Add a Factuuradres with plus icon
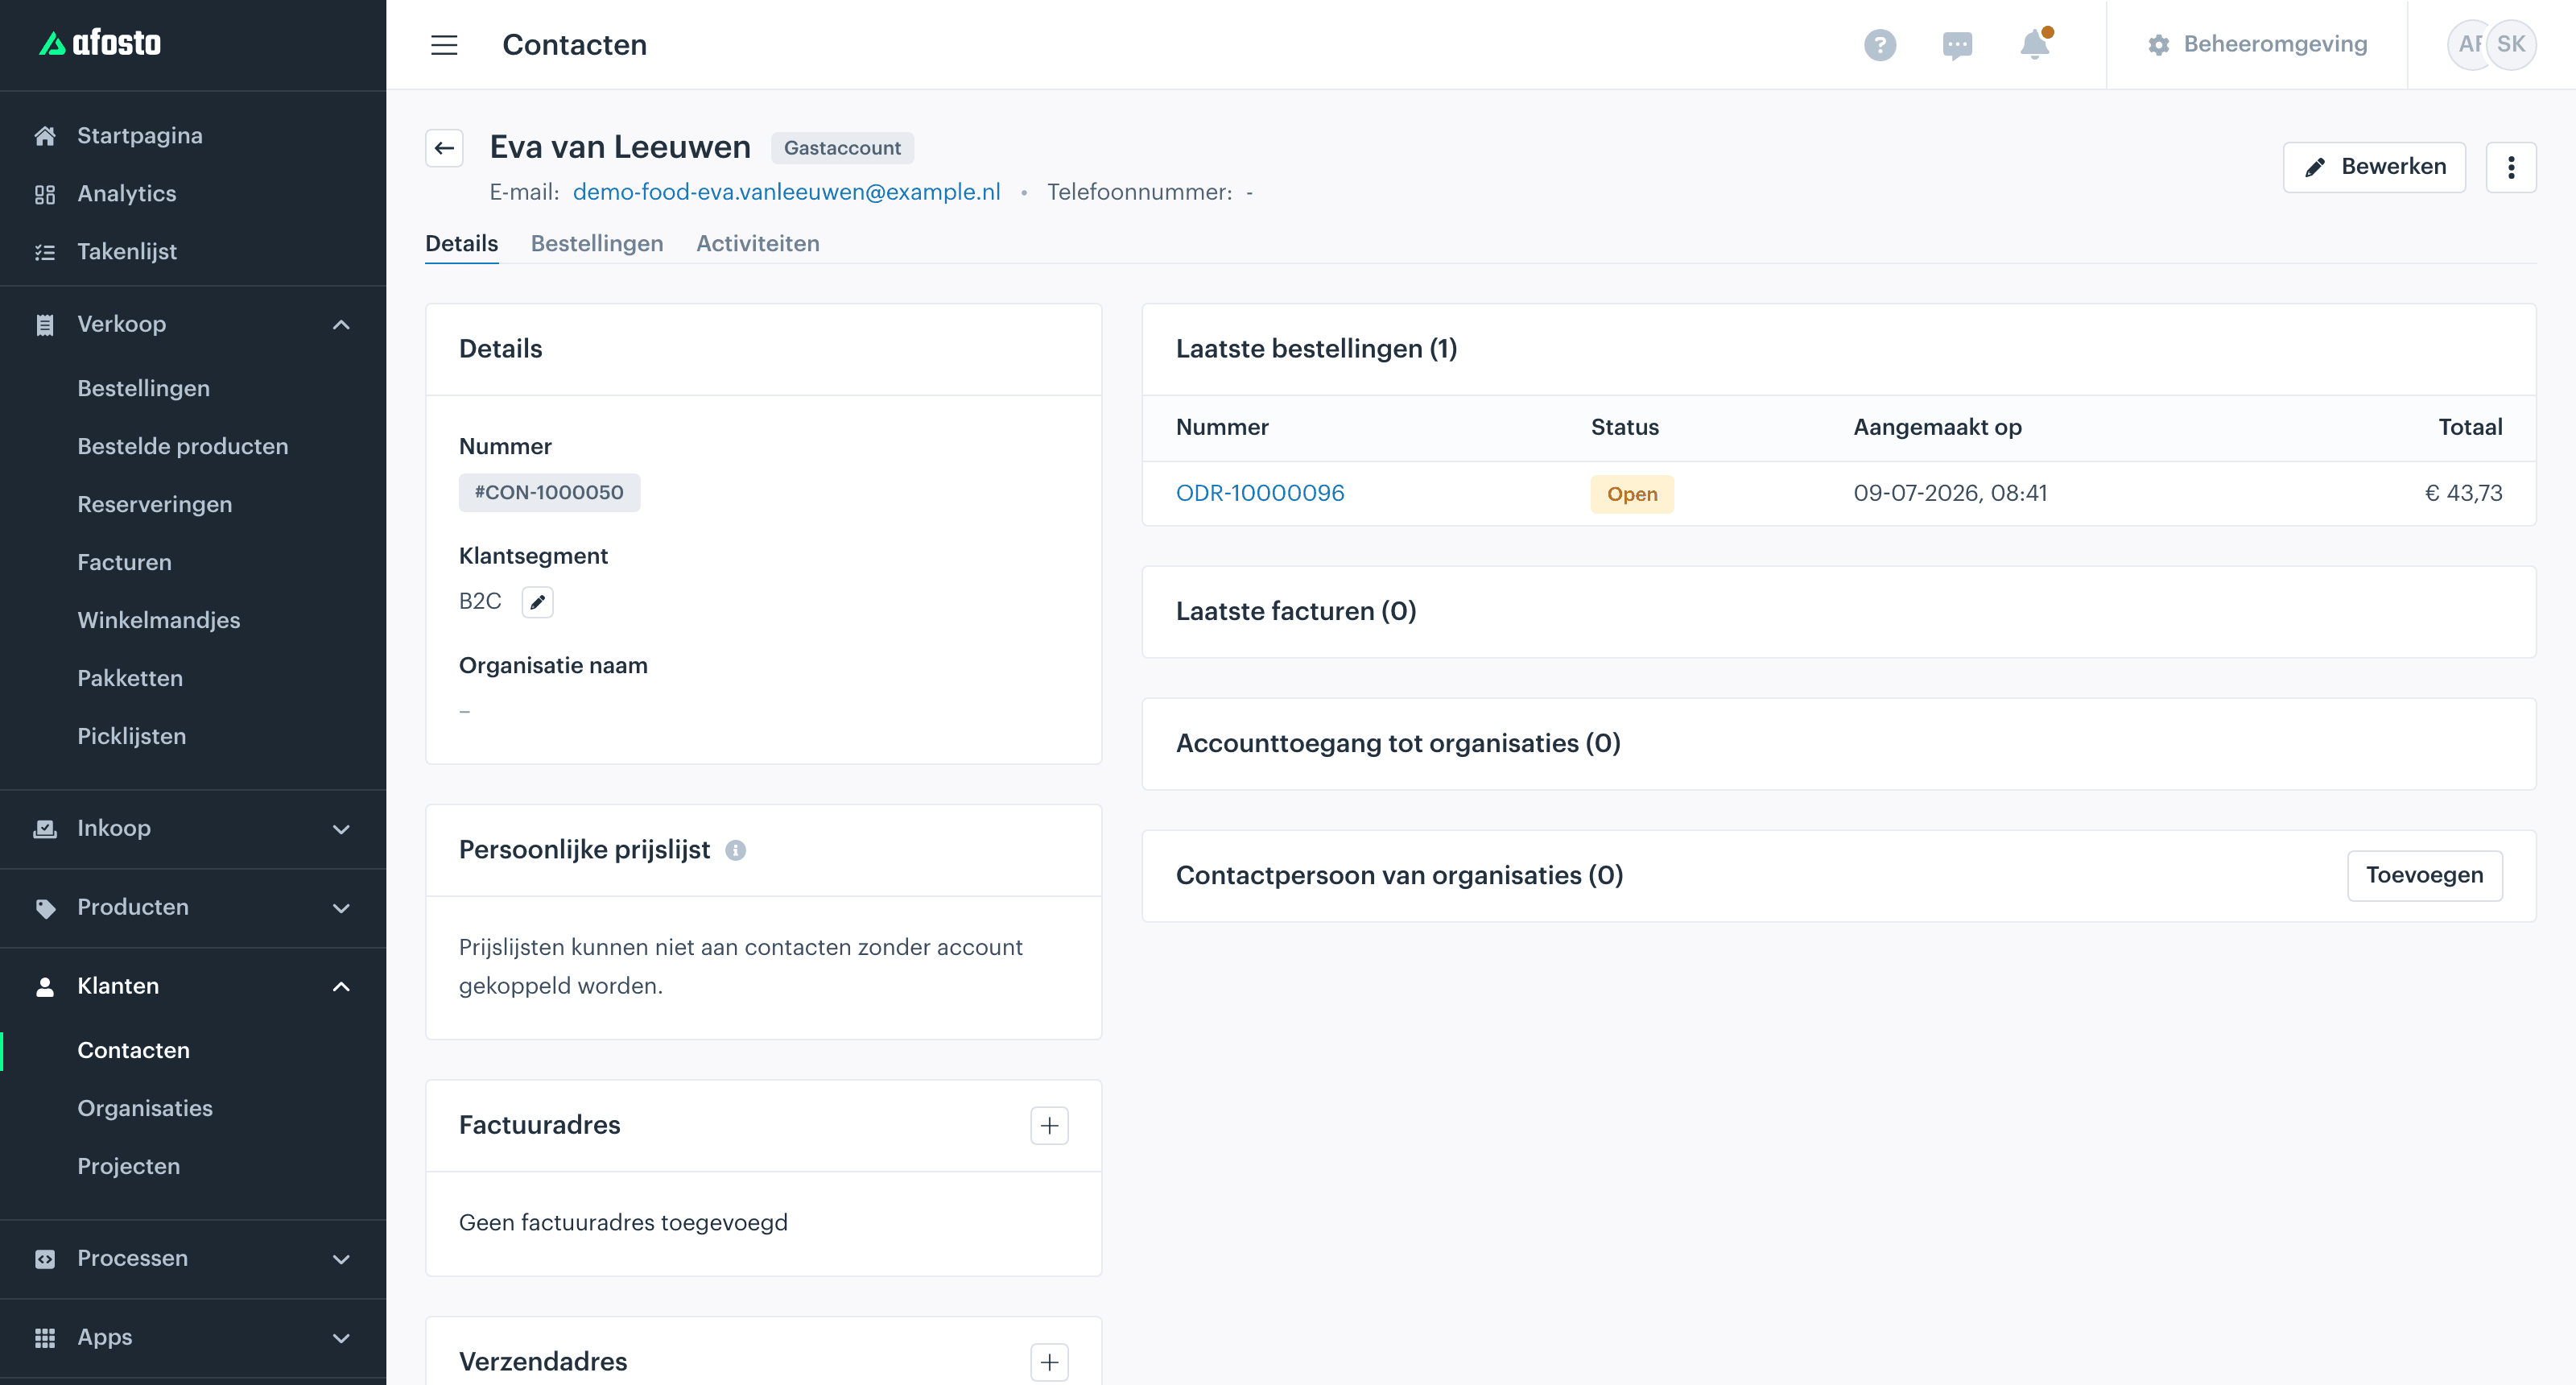The height and width of the screenshot is (1385, 2576). 1049,1126
